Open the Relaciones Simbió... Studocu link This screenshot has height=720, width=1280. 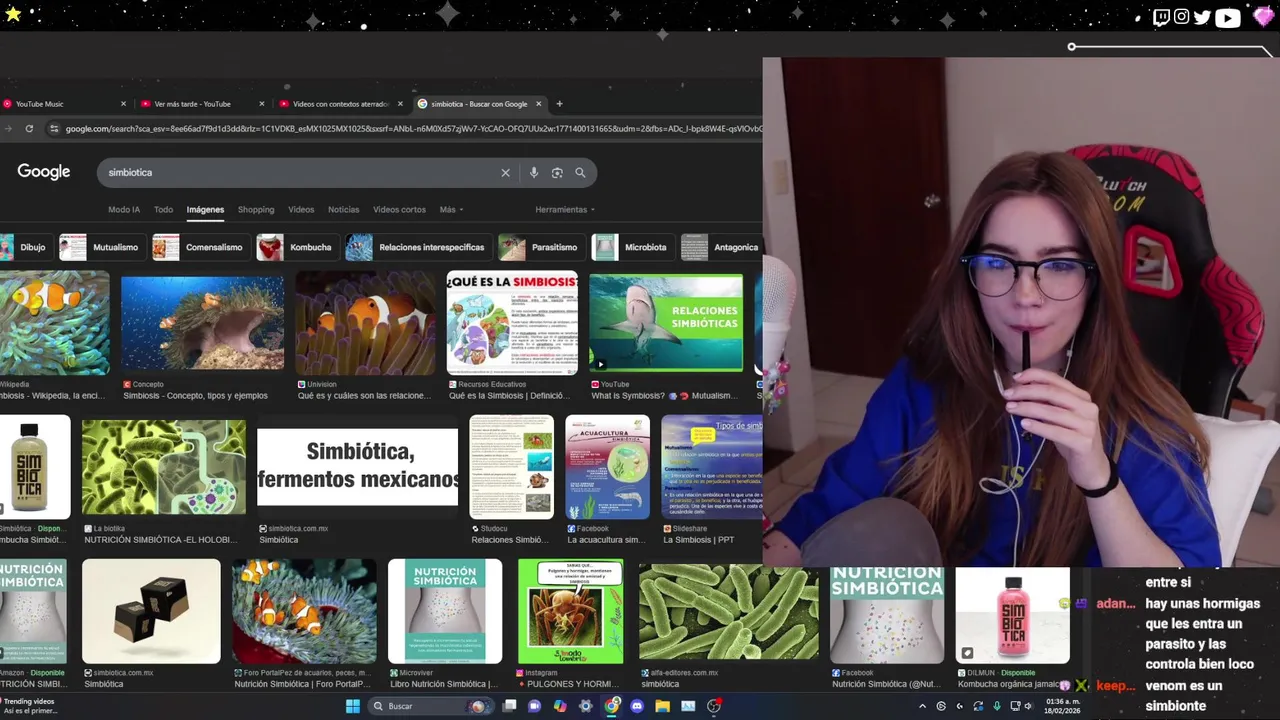click(510, 540)
